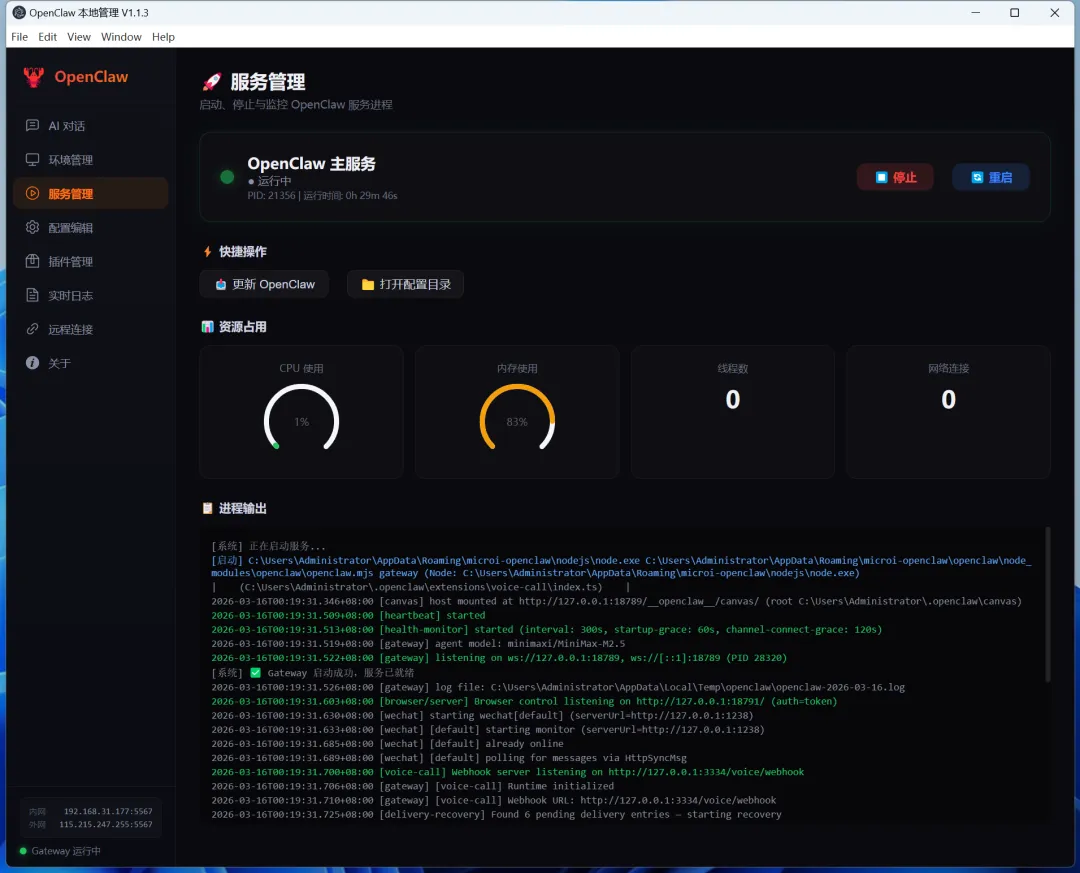
Task: Click the CPU 使用 gauge
Action: [302, 418]
